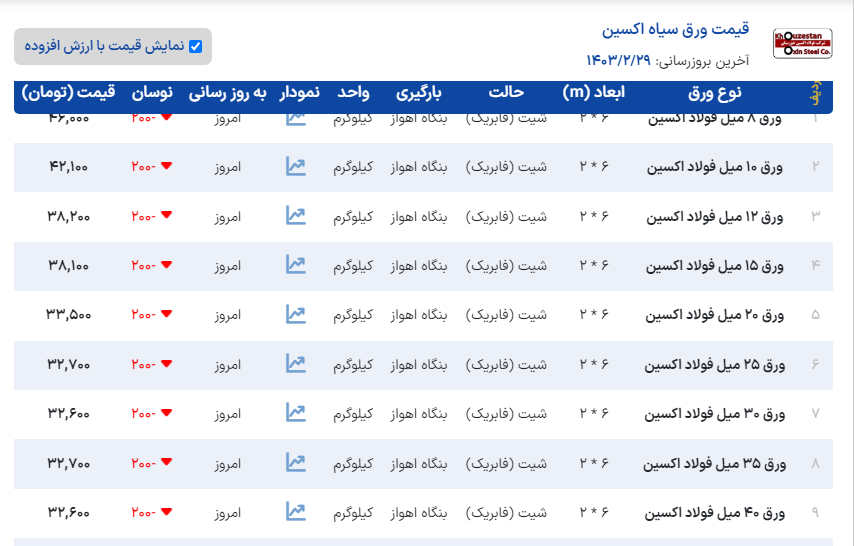View chart for 20 mm Oxin sheet
Viewport: 854px width, 546px height.
point(295,314)
